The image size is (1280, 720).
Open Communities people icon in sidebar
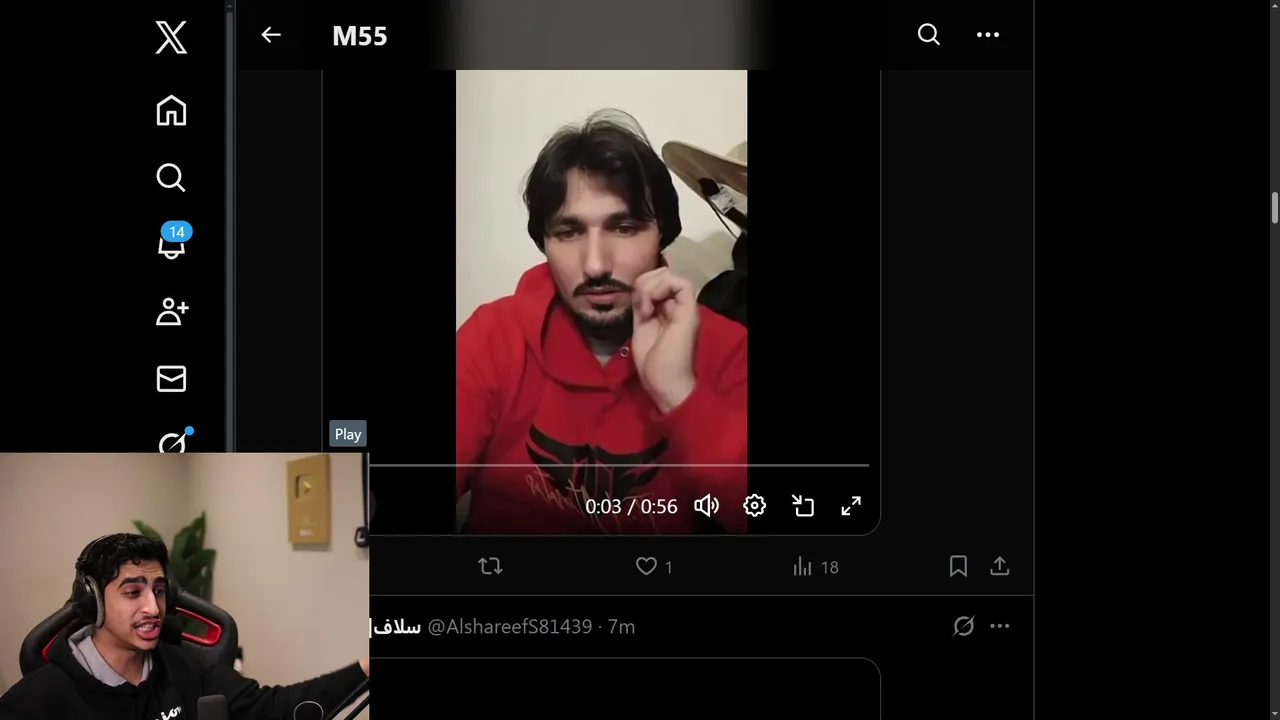tap(172, 311)
